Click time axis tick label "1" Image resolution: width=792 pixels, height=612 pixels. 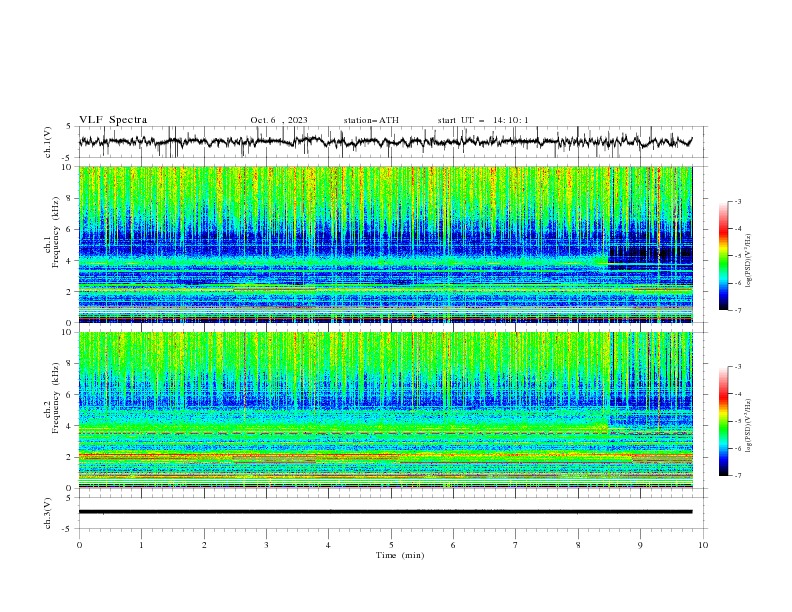[141, 545]
